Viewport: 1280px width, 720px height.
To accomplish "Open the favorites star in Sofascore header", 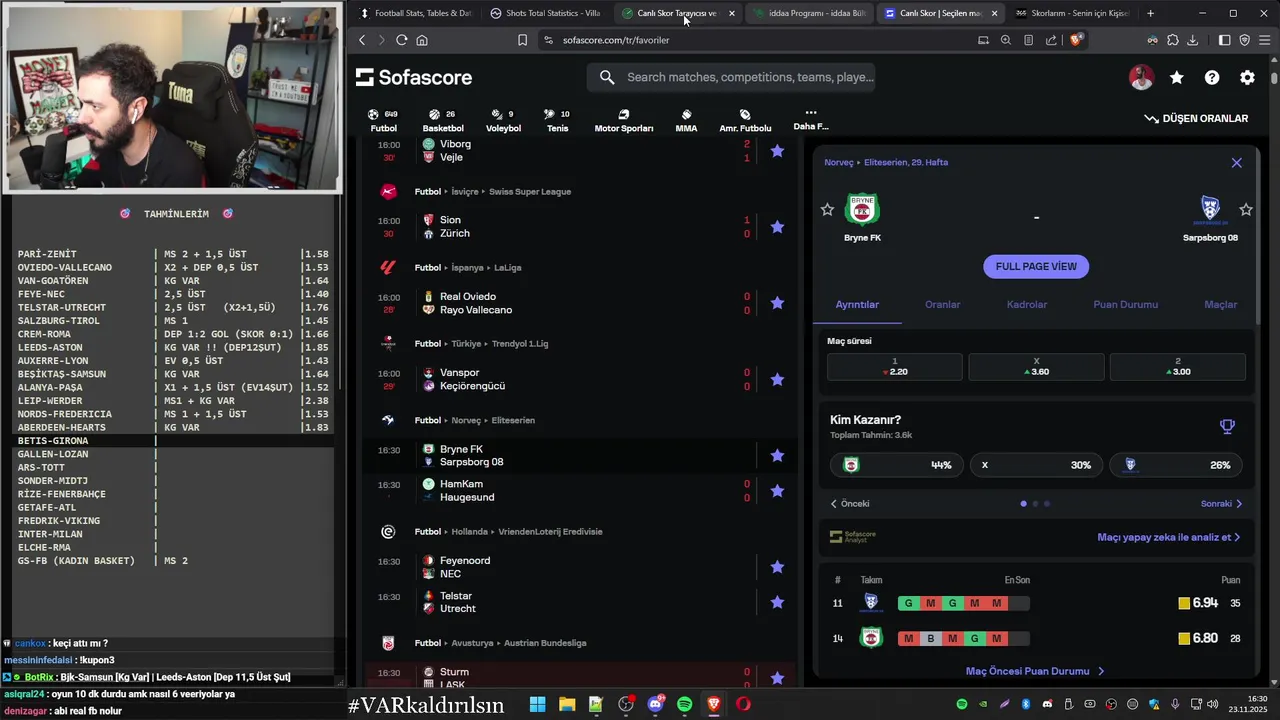I will (1177, 77).
